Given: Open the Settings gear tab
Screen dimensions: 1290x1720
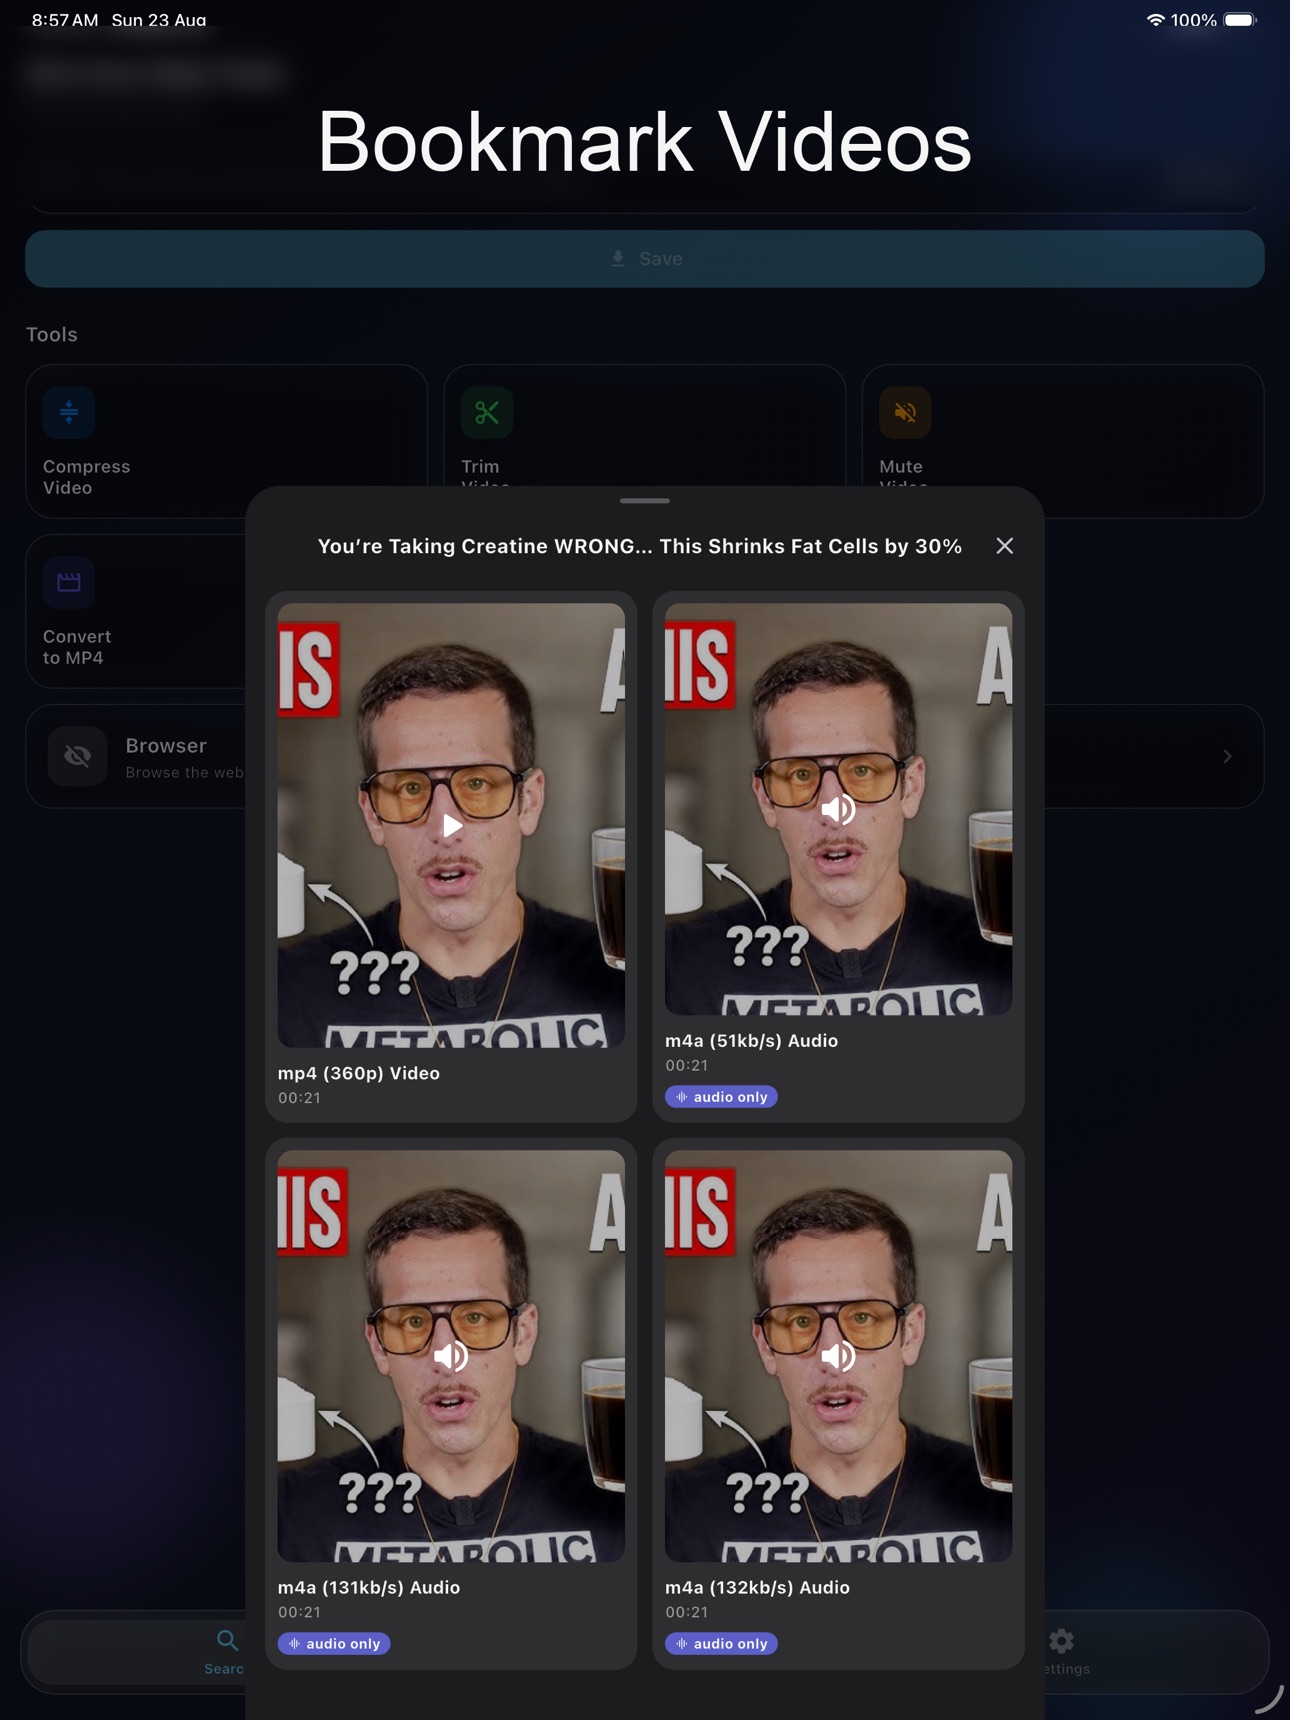Looking at the screenshot, I should 1061,1641.
